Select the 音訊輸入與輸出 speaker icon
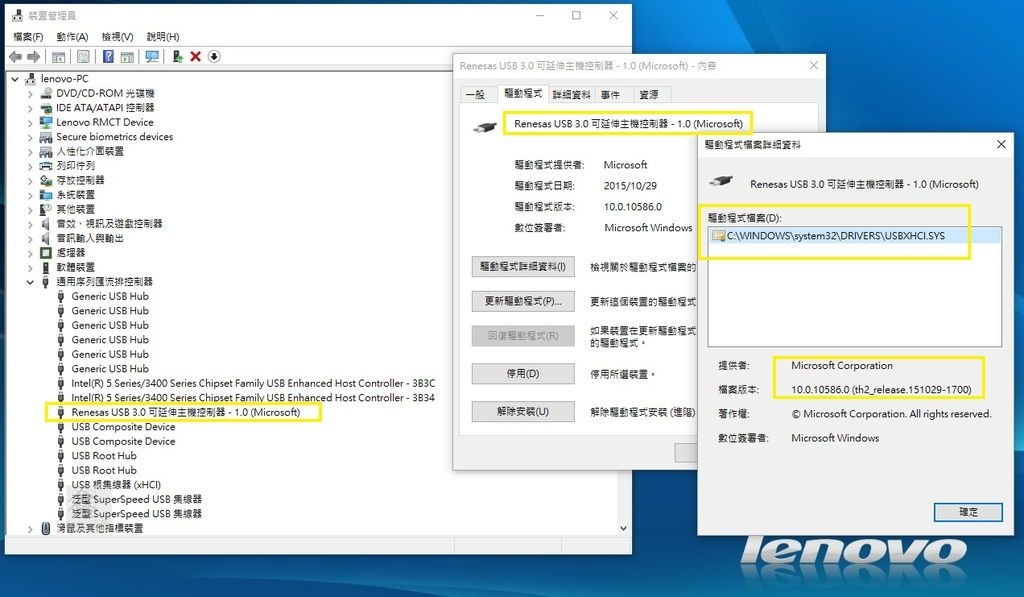This screenshot has width=1024, height=597. click(46, 238)
